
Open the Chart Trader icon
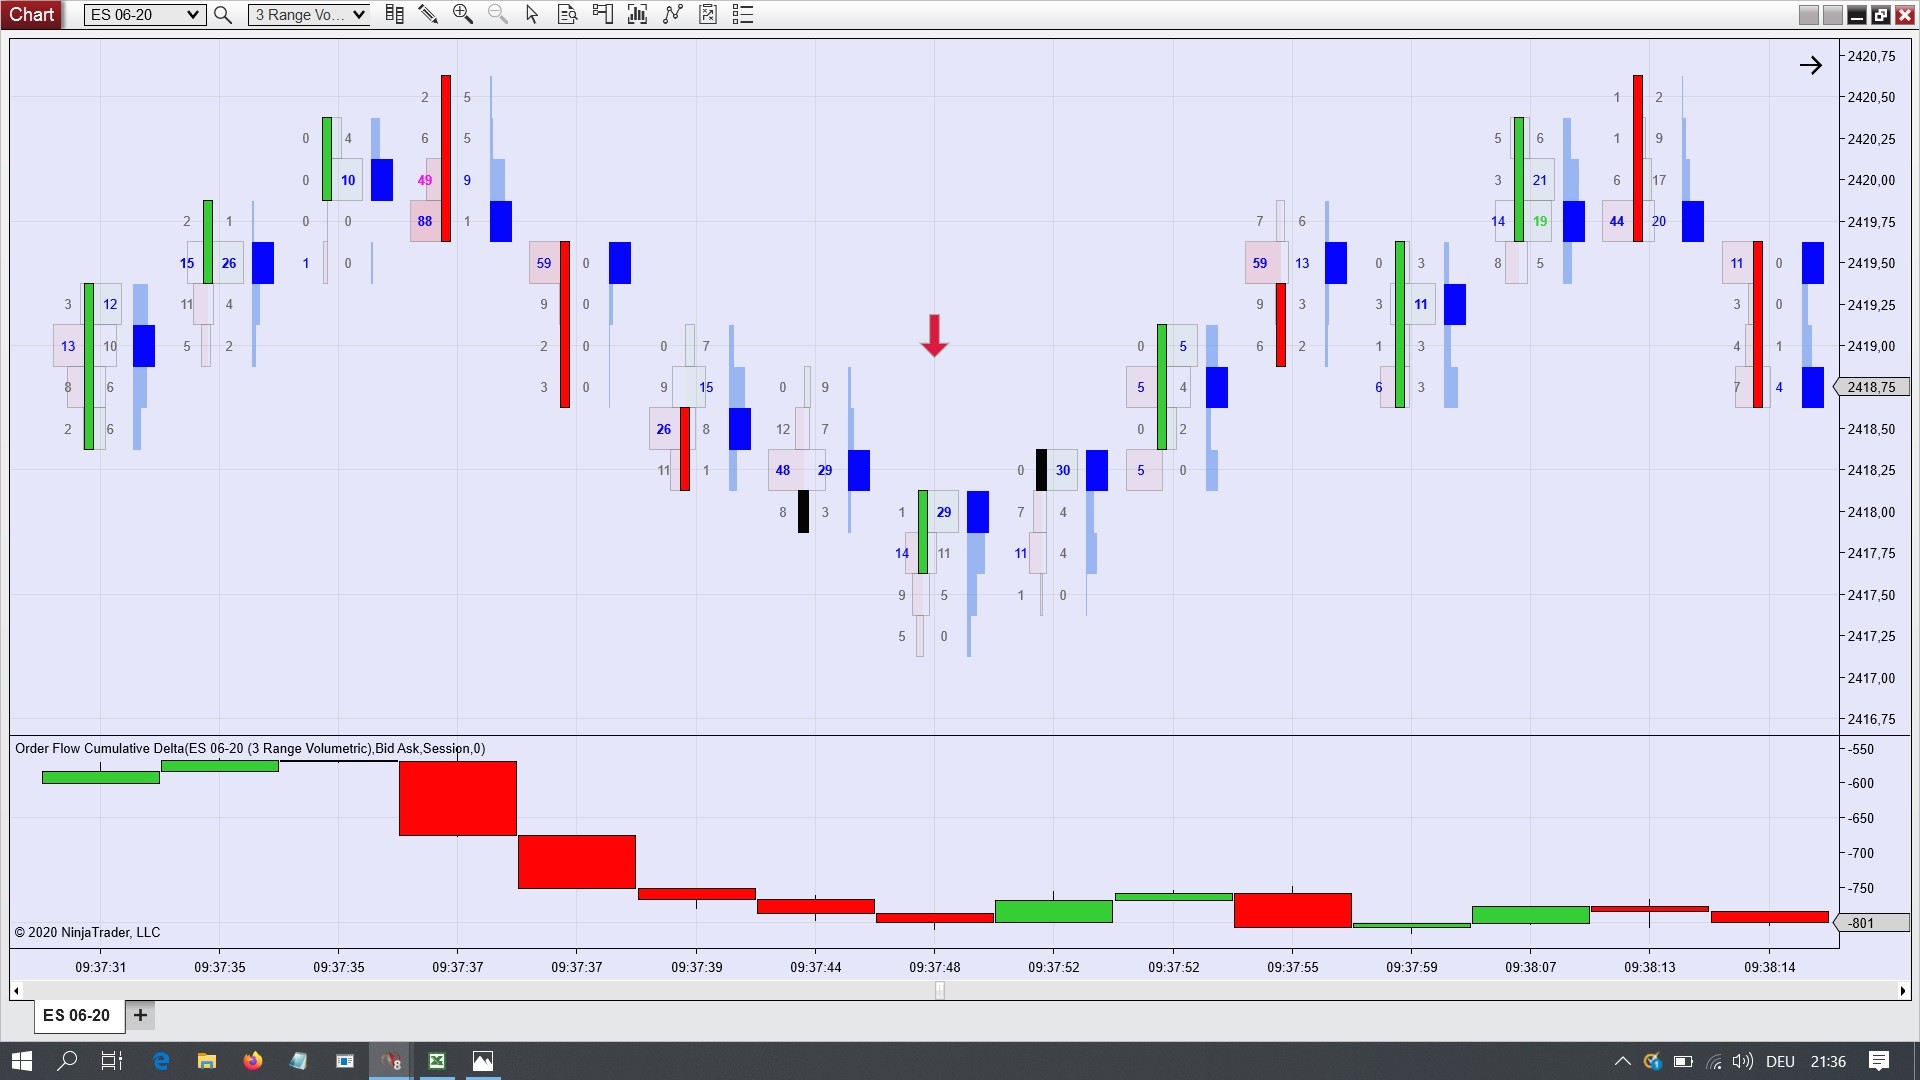602,15
